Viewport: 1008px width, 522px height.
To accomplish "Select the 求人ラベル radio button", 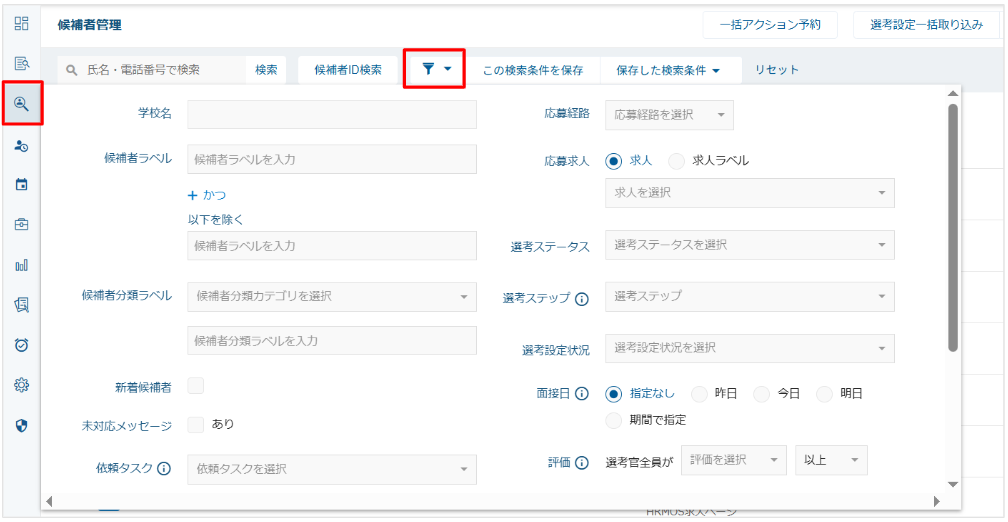I will [x=677, y=161].
